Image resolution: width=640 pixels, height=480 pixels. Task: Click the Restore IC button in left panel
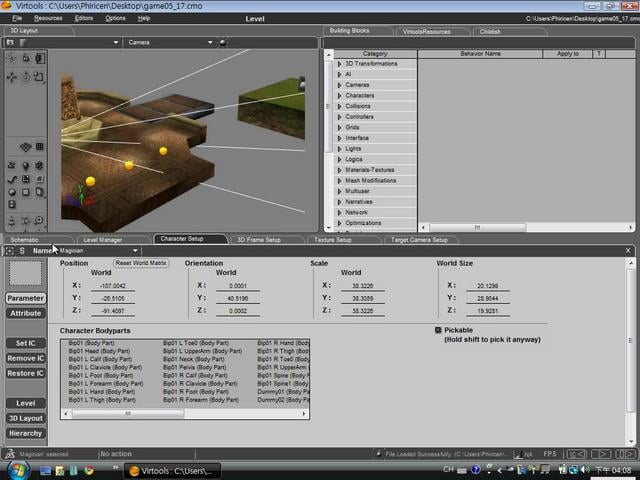coord(26,373)
